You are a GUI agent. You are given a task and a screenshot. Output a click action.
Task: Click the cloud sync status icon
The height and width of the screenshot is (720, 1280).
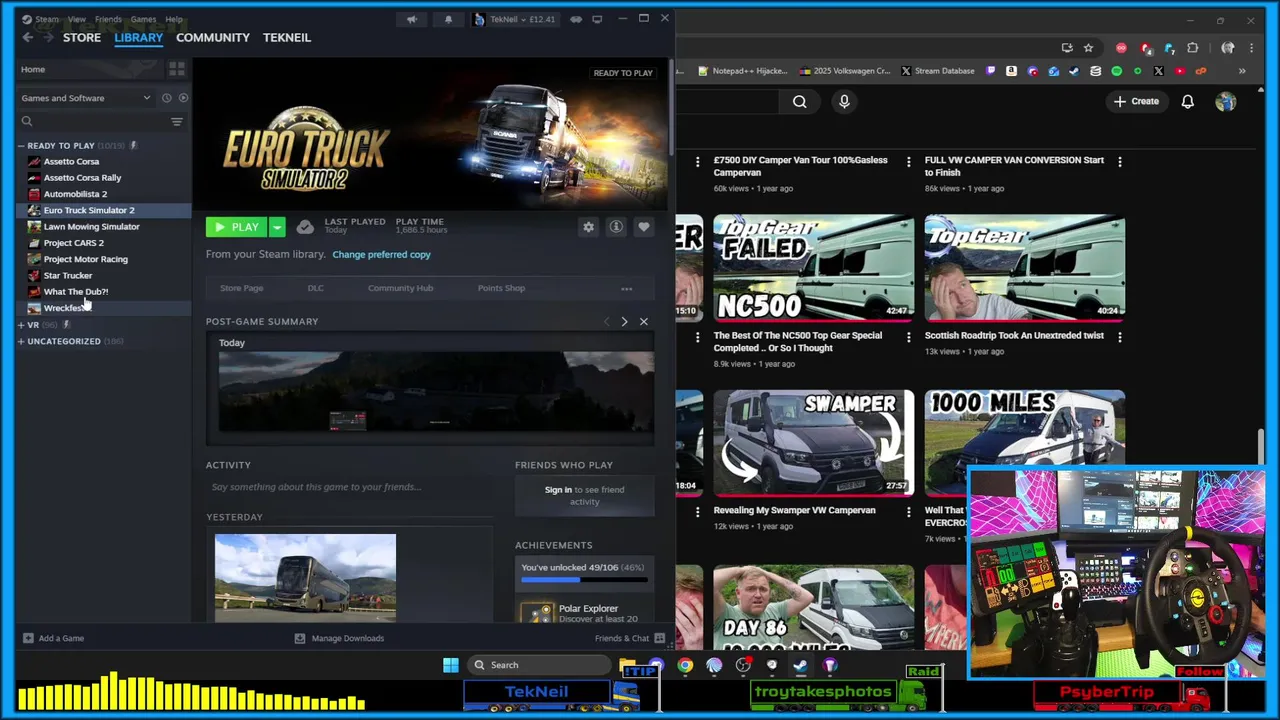(x=305, y=227)
